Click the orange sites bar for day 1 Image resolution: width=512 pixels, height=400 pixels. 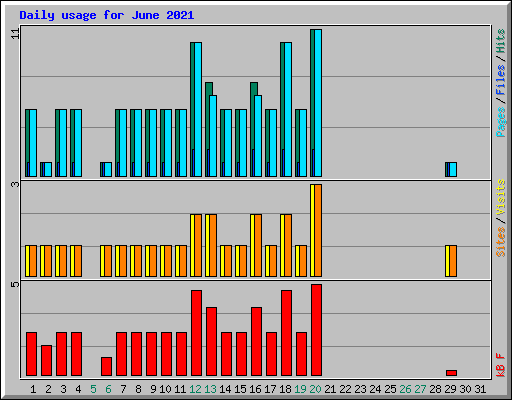(x=33, y=261)
